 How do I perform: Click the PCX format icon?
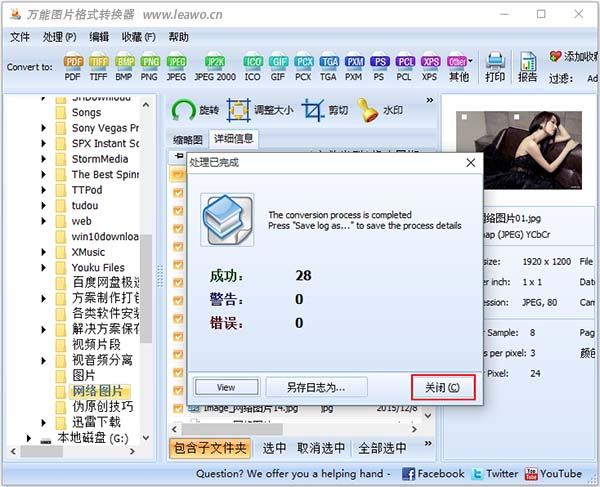coord(303,66)
